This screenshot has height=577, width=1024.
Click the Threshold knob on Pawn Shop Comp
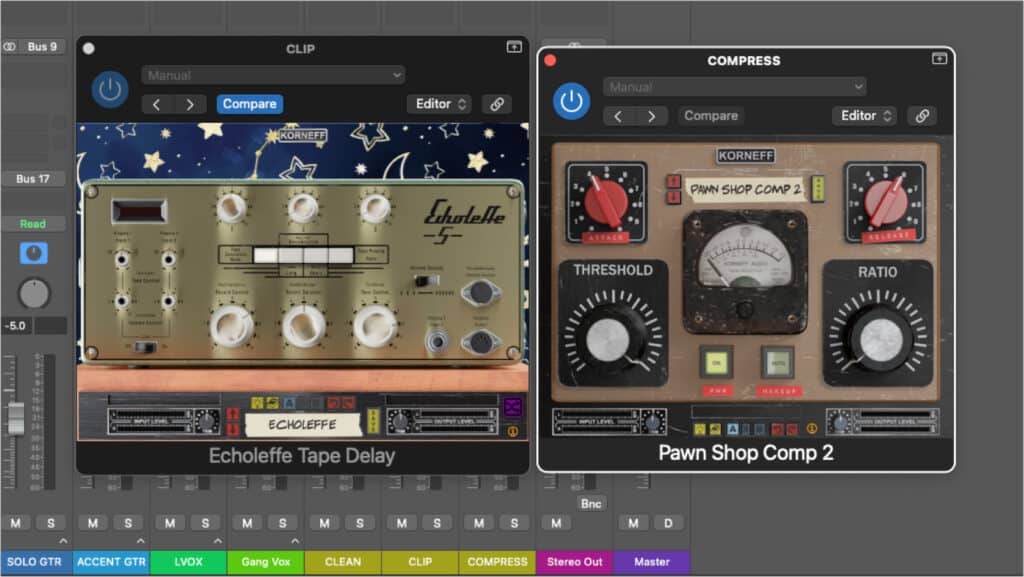pyautogui.click(x=607, y=339)
